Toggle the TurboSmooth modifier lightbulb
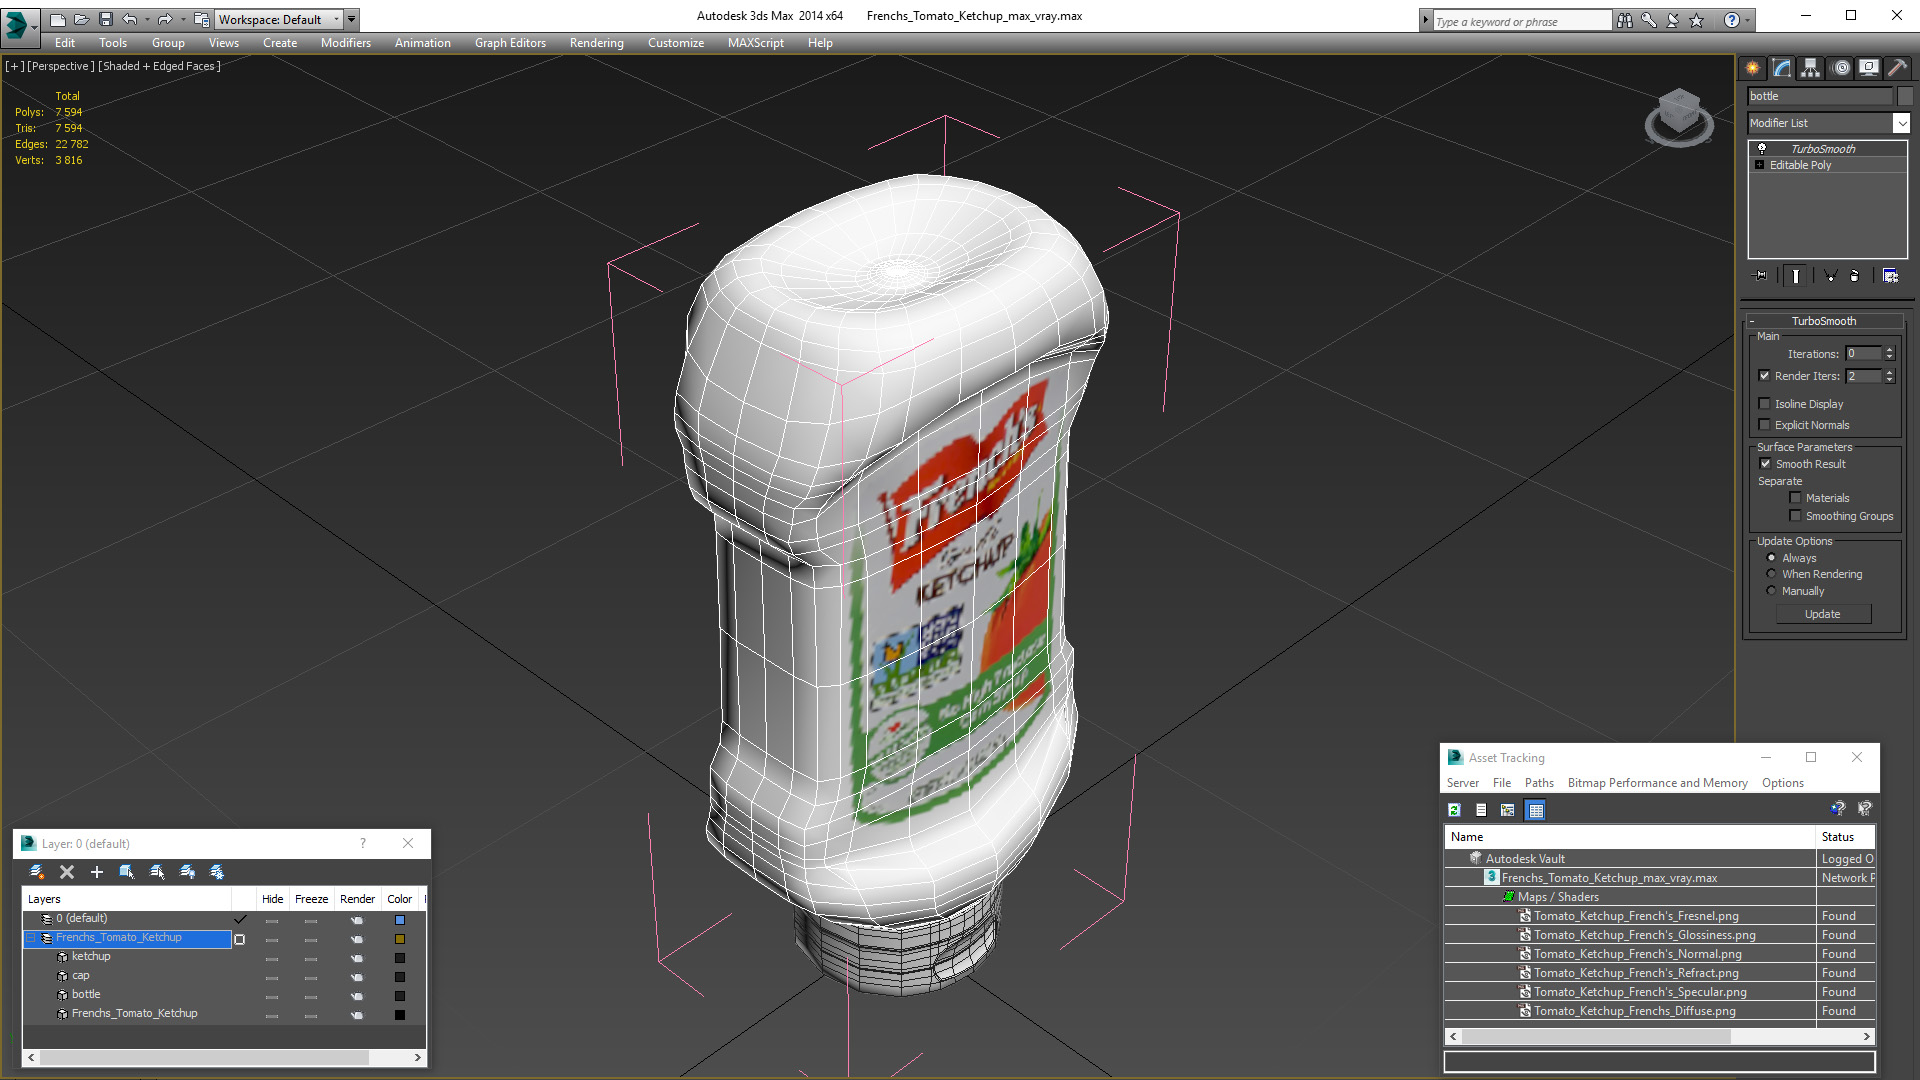 pos(1762,148)
